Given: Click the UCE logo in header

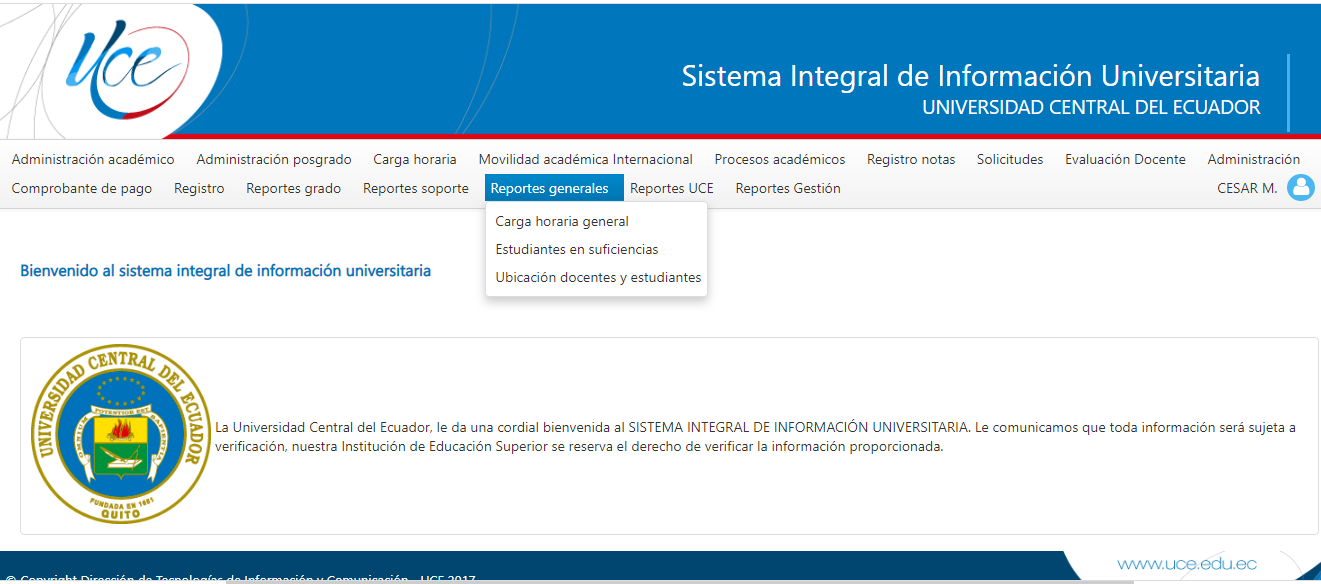Looking at the screenshot, I should (x=126, y=68).
